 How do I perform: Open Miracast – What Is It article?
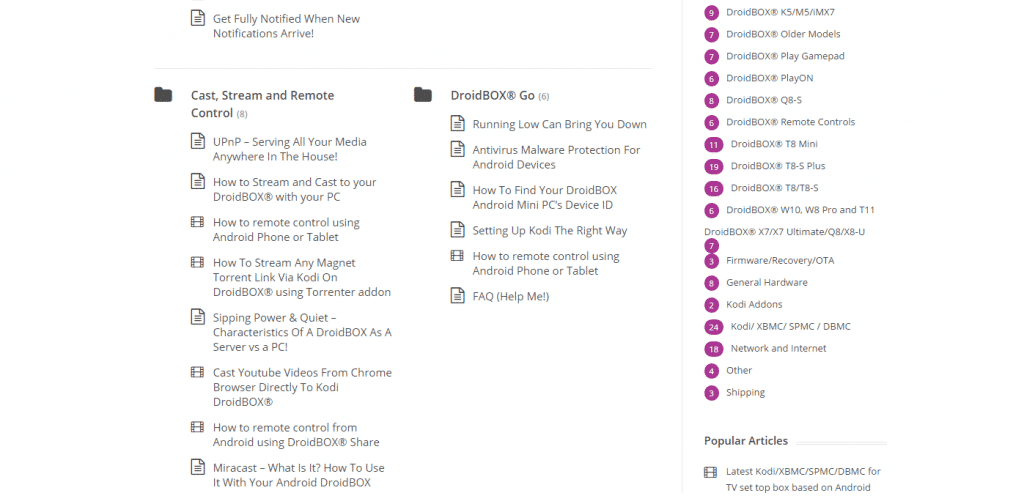[298, 475]
